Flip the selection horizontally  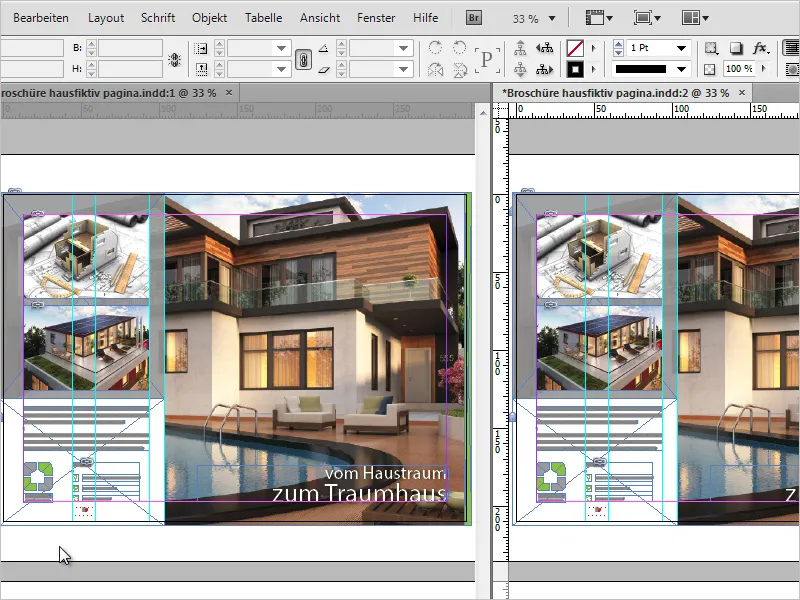435,69
